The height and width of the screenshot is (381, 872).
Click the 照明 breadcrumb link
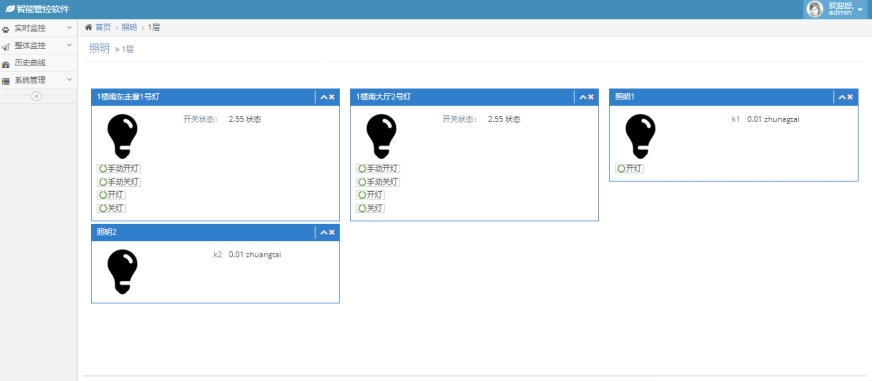point(129,27)
